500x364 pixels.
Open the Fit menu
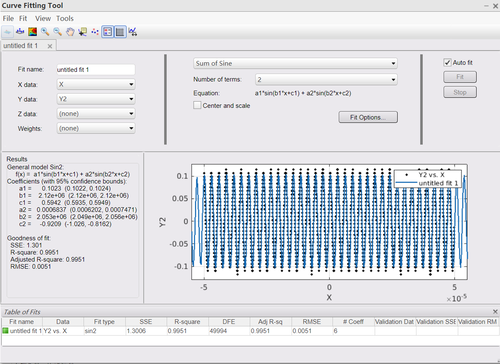(23, 19)
